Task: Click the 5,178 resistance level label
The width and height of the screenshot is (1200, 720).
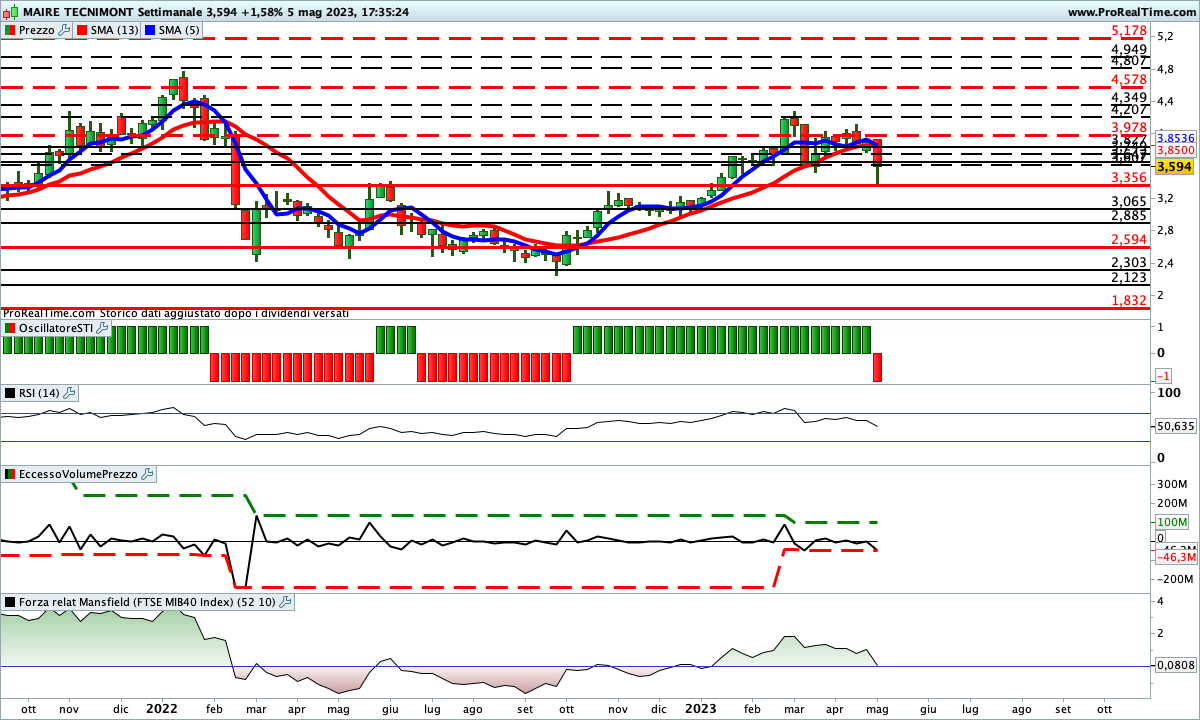Action: 1129,31
